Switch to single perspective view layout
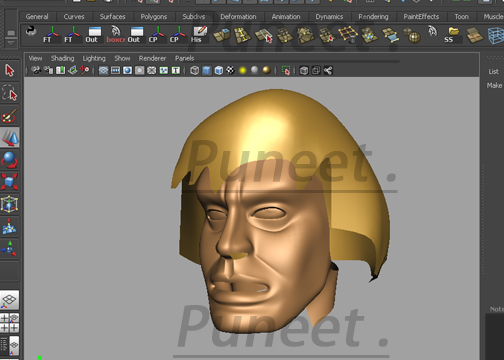This screenshot has height=360, width=504. tap(10, 300)
